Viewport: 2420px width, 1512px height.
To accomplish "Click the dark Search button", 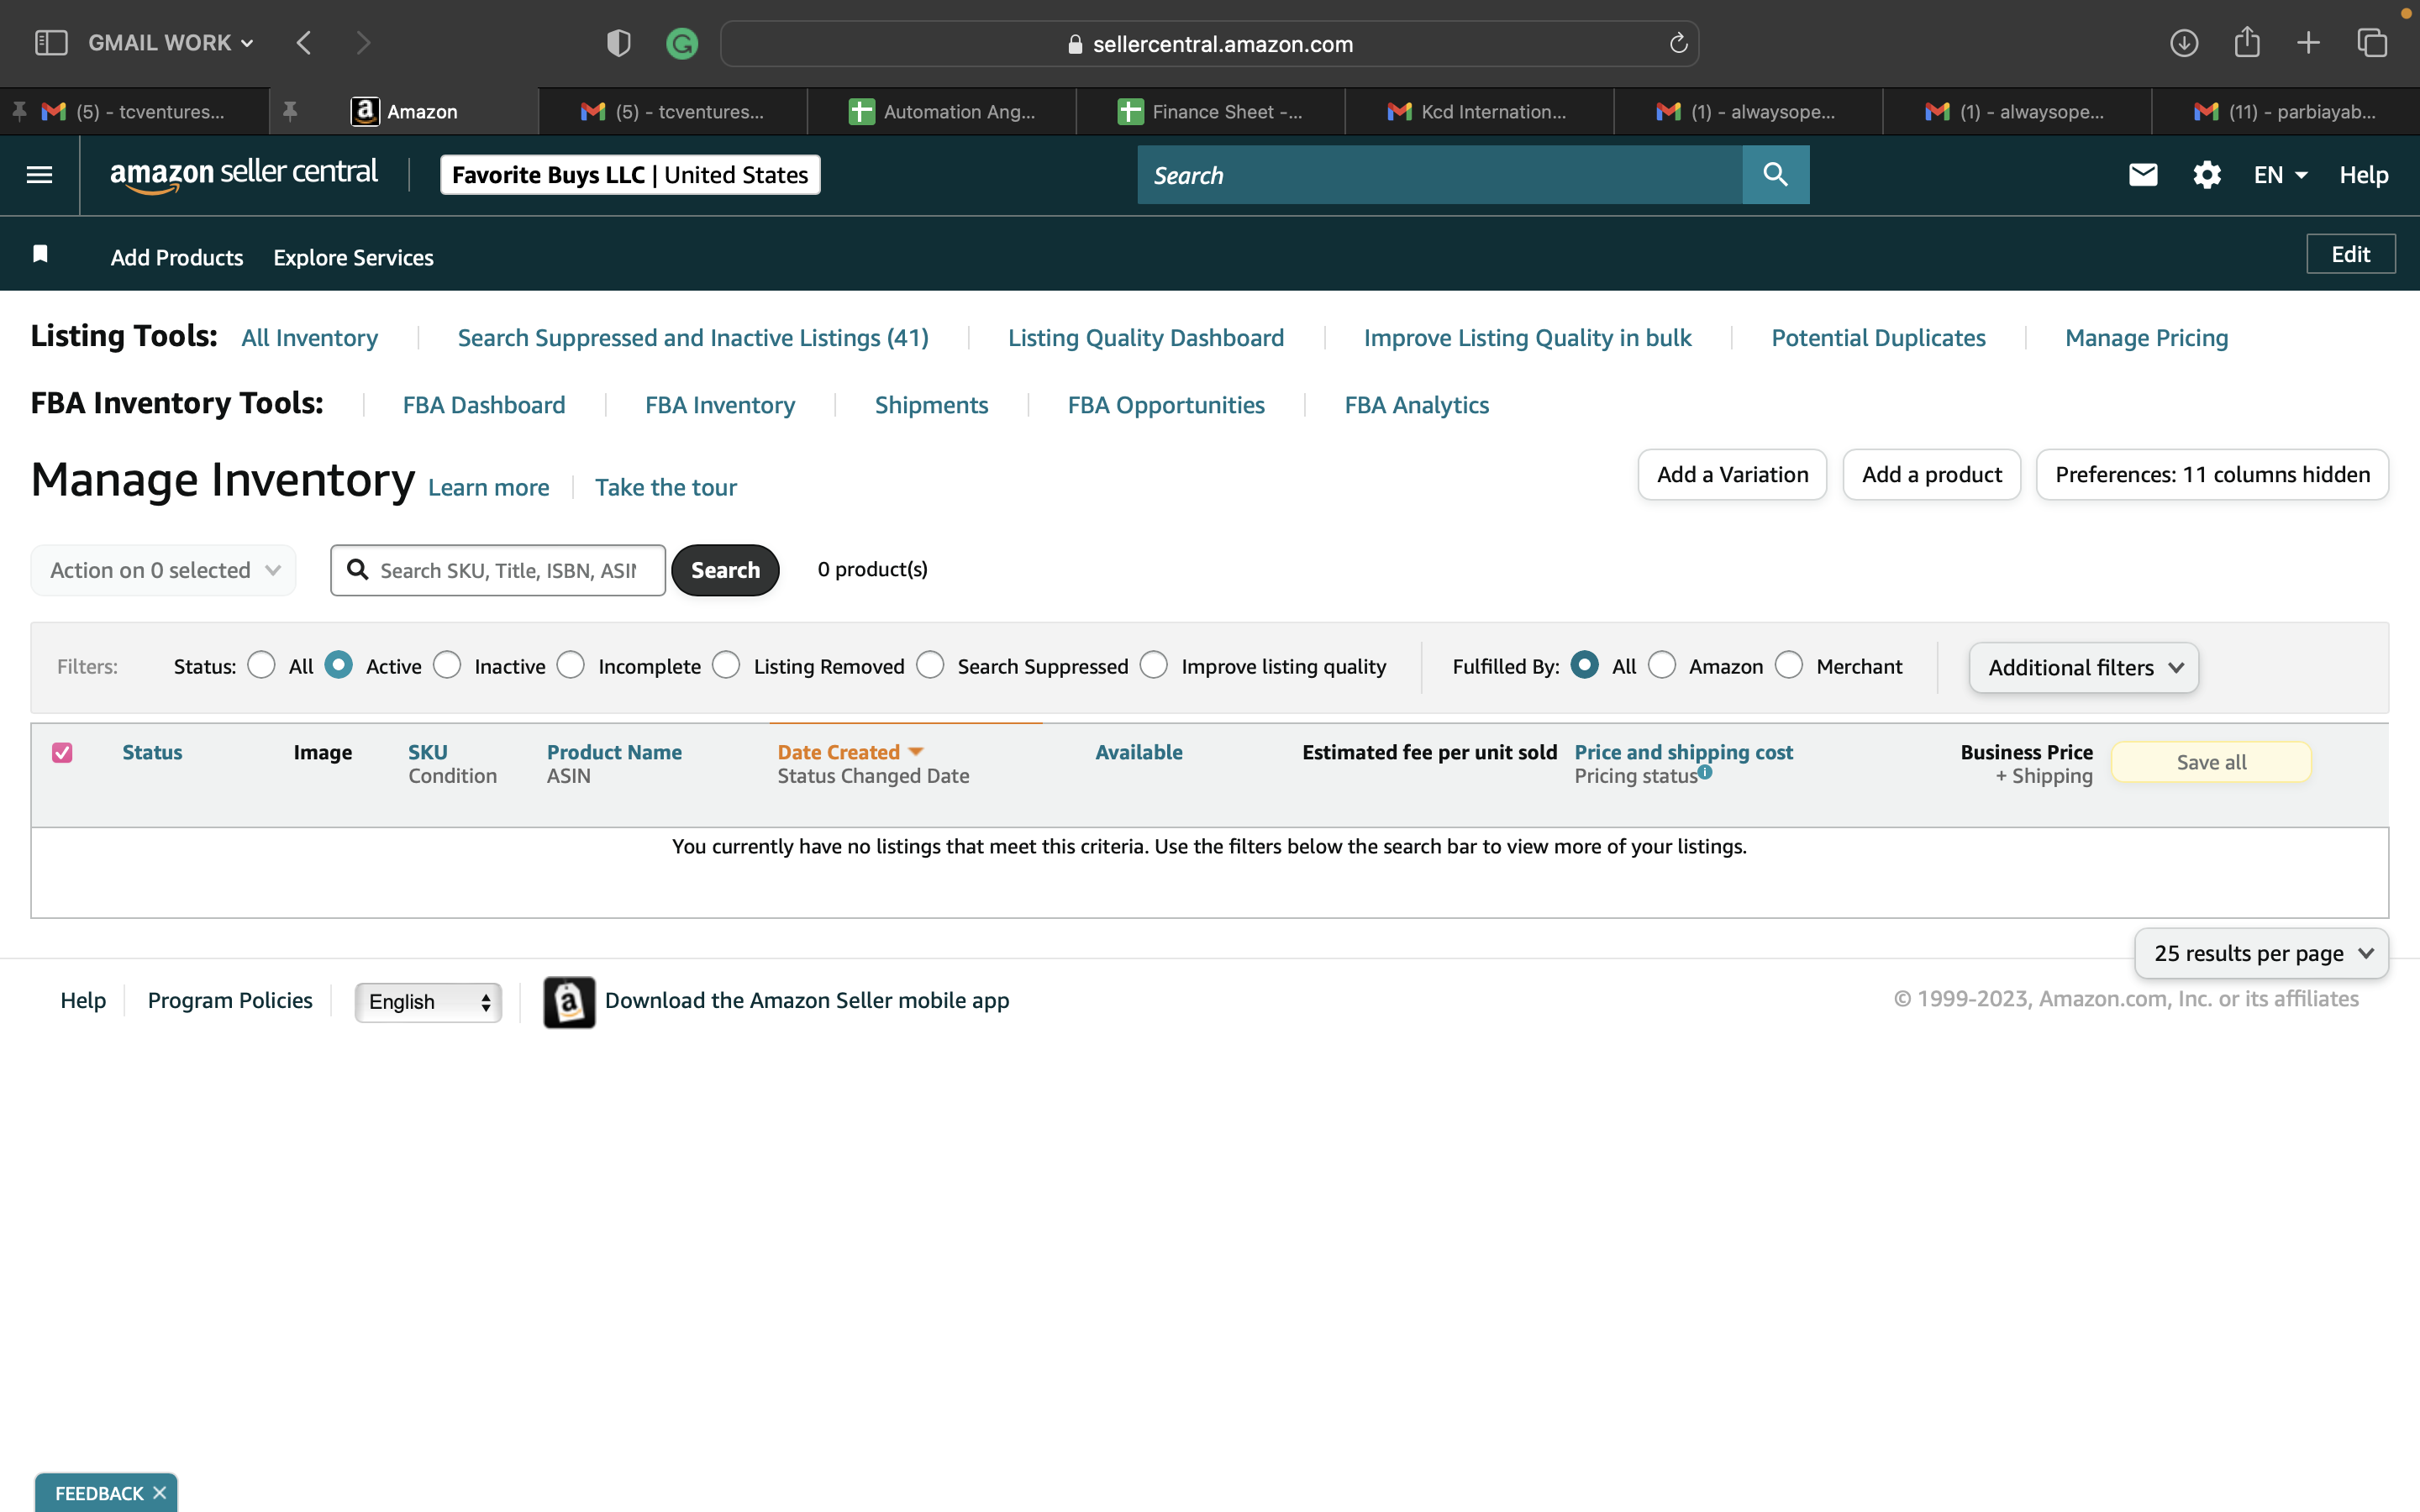I will [725, 570].
